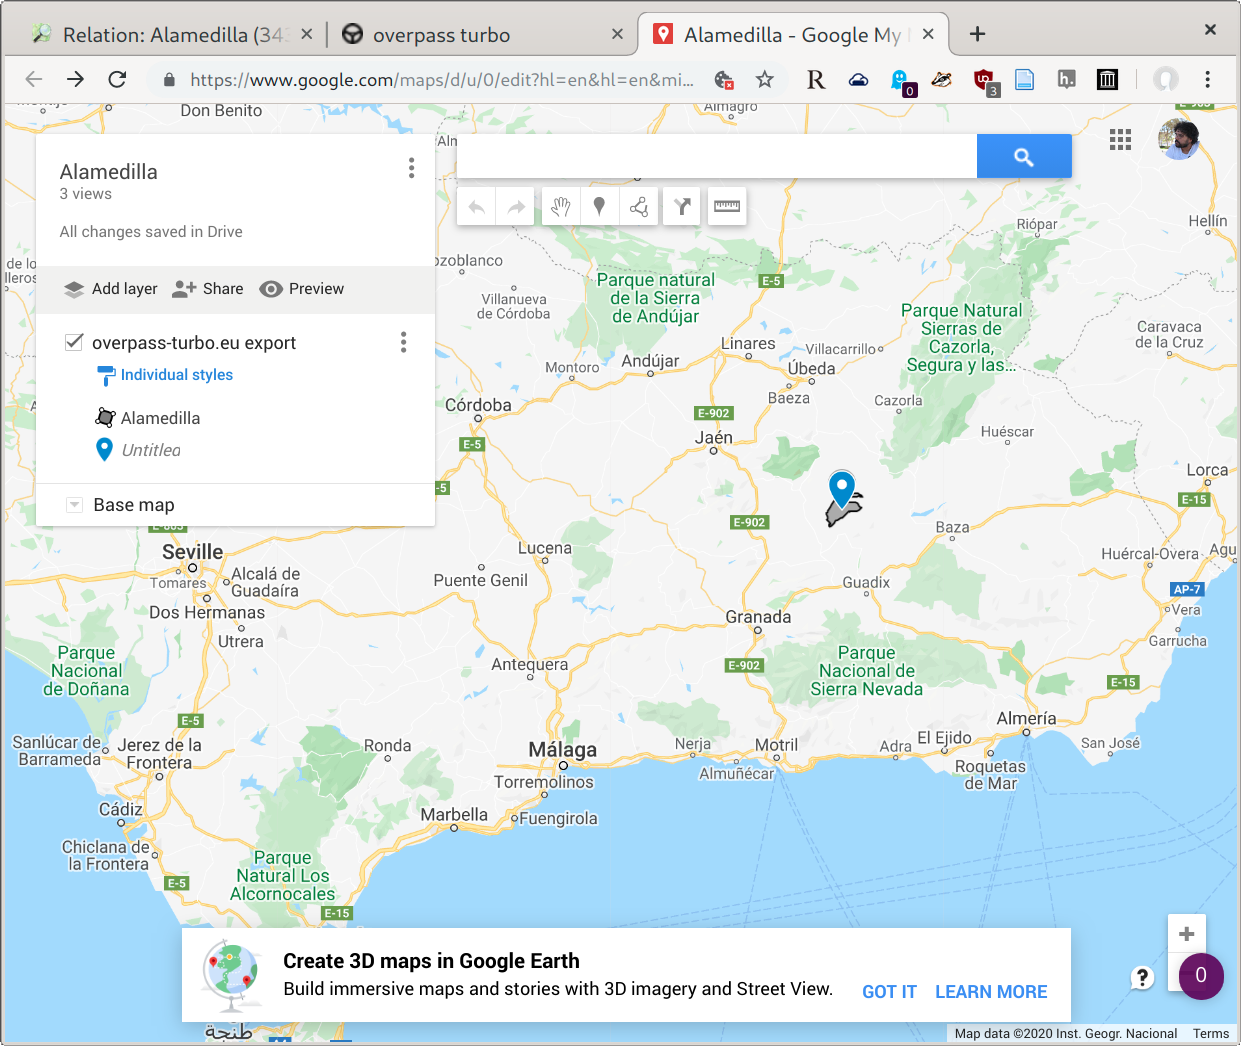The image size is (1241, 1046).
Task: Zoom in the map with plus button
Action: [1187, 934]
